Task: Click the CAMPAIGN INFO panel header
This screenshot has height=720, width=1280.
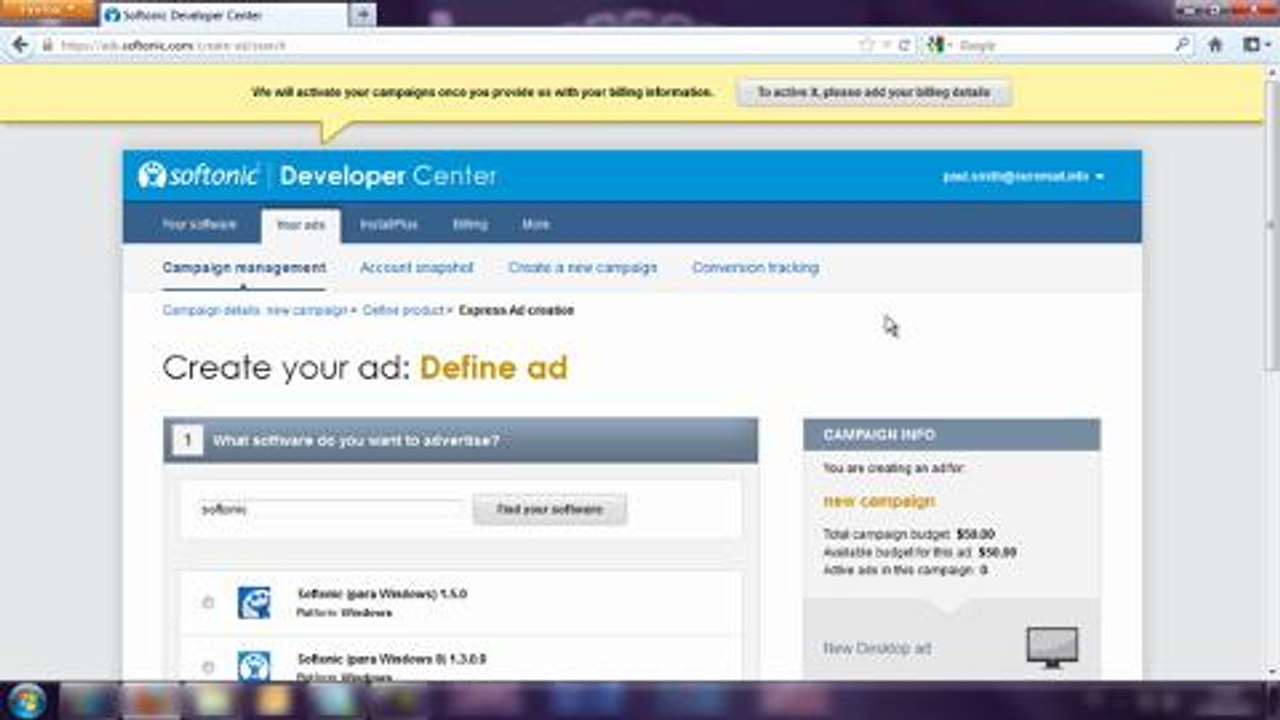Action: click(x=952, y=435)
